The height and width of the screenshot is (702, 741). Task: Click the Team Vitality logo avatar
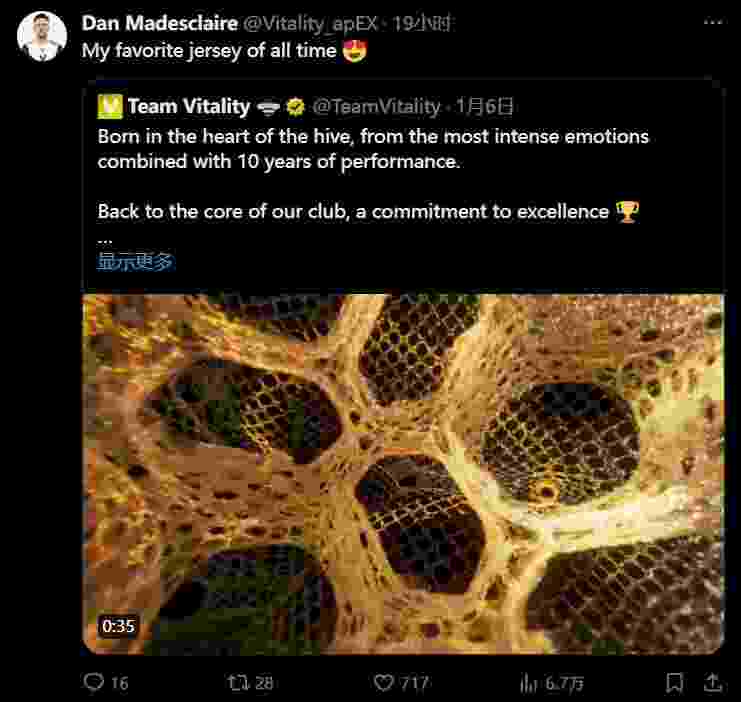[x=110, y=105]
